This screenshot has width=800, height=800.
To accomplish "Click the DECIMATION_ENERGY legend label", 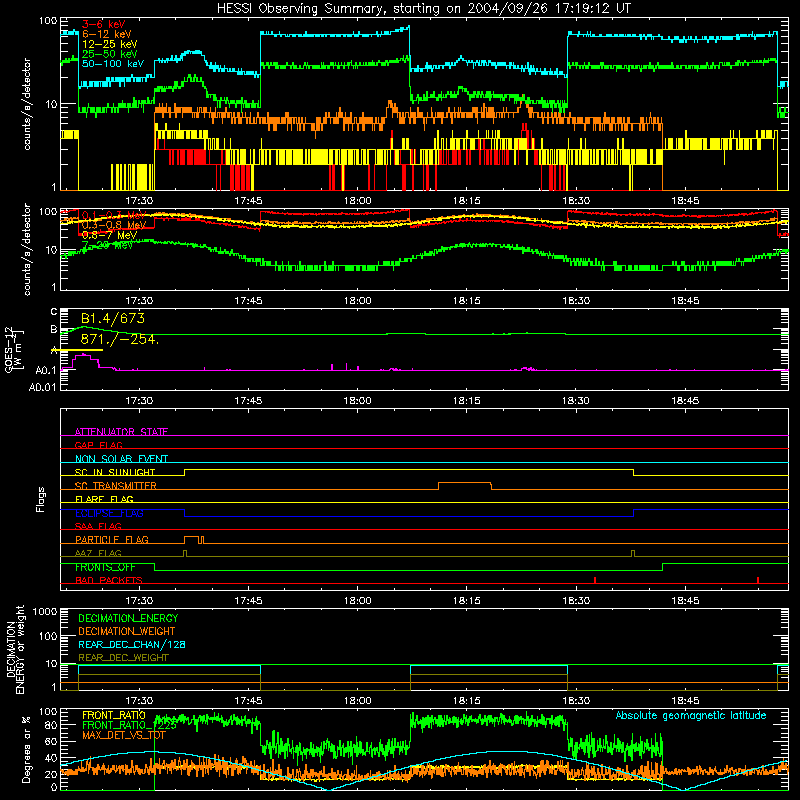I will [x=128, y=618].
